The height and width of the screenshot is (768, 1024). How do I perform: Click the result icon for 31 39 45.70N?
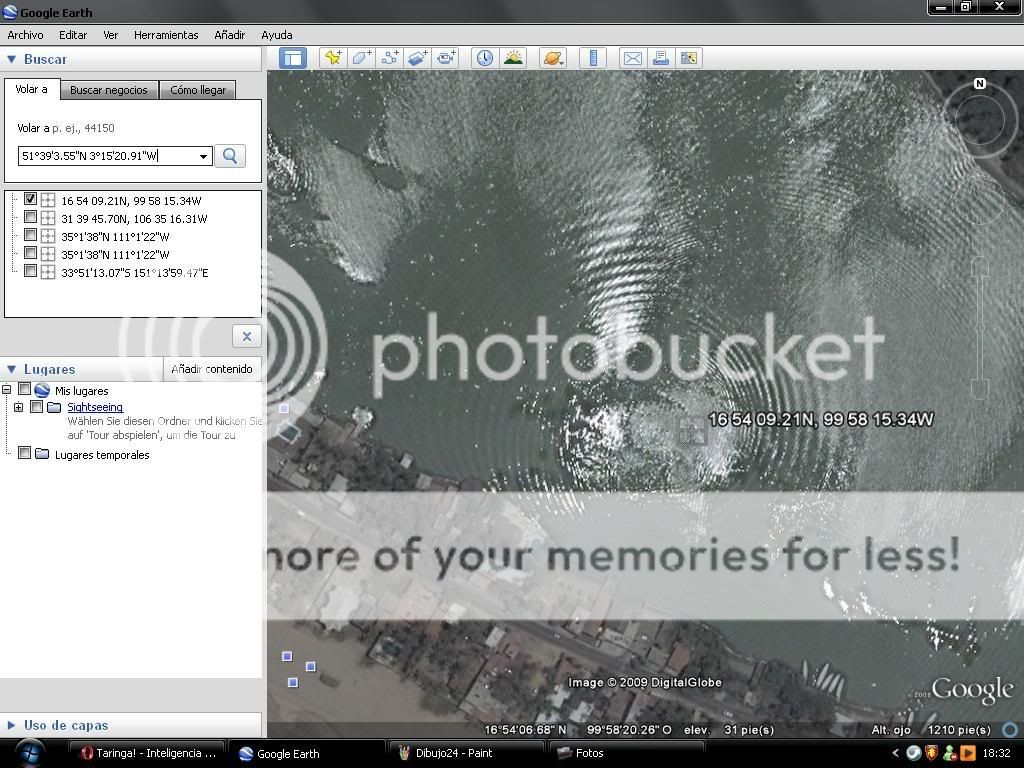[x=48, y=218]
